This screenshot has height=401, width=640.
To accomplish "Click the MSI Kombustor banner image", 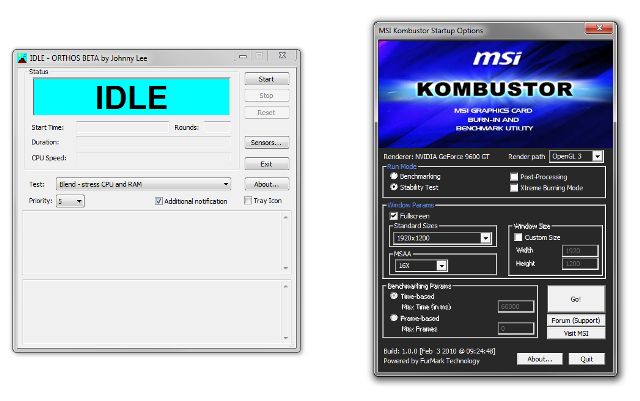I will coord(495,94).
